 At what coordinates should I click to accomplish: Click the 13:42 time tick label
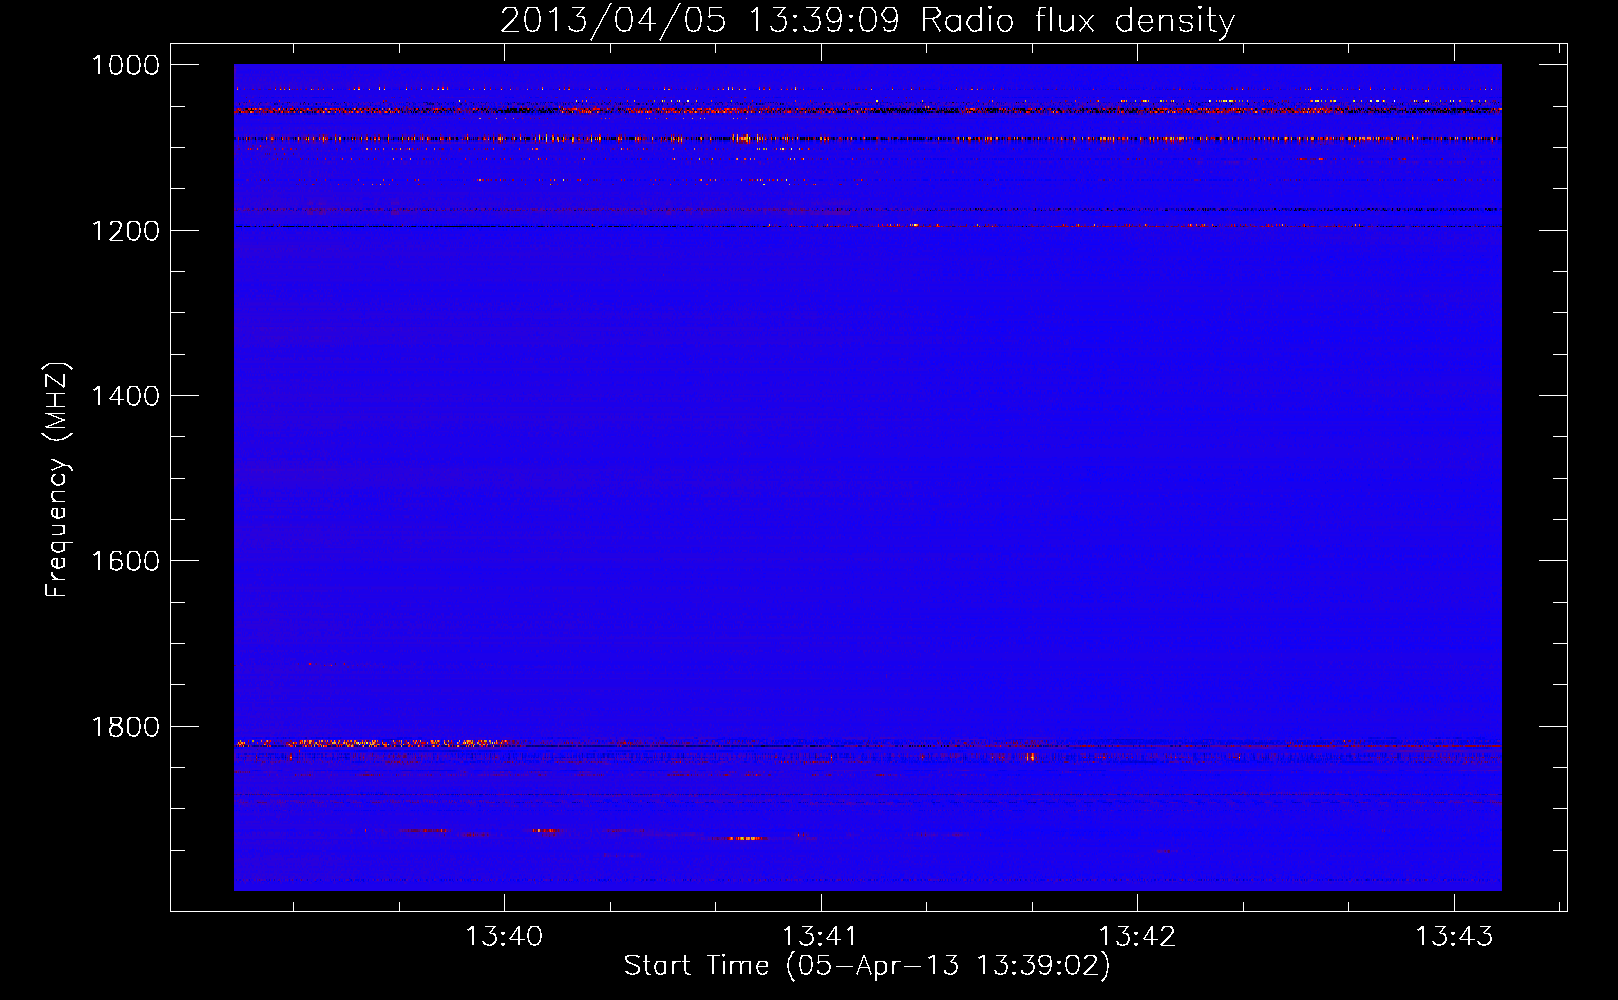point(1137,937)
